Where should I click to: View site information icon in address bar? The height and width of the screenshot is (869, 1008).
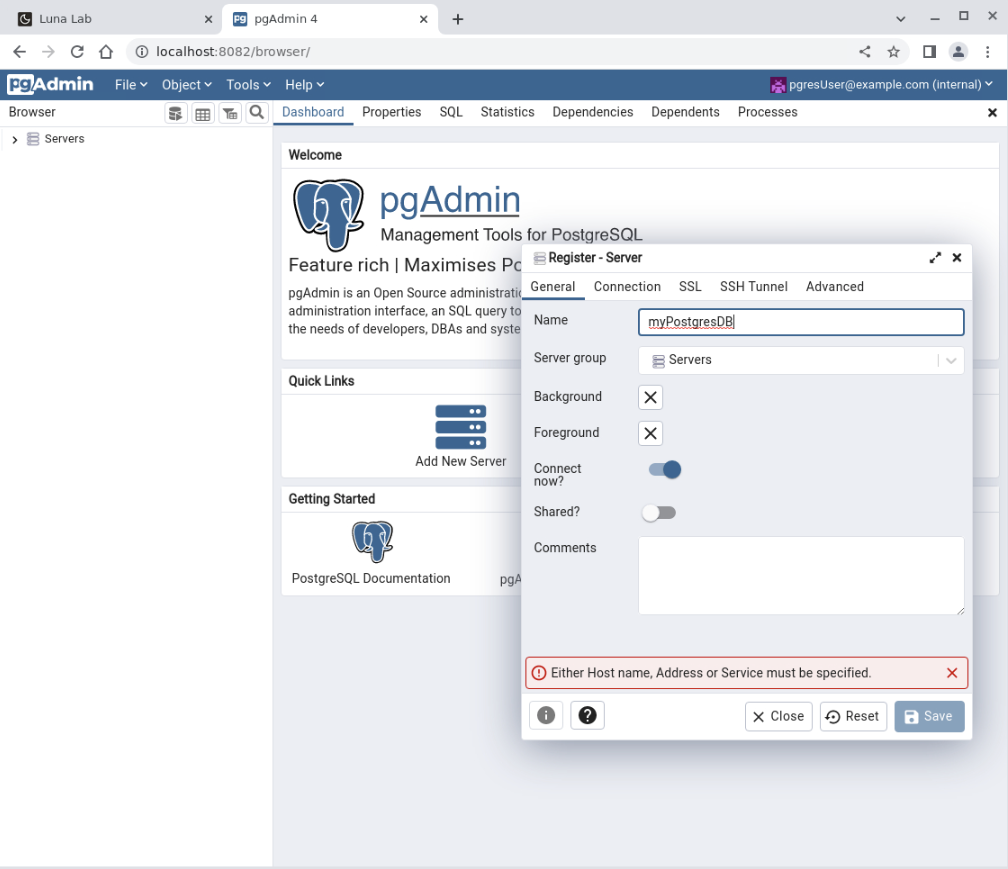(x=141, y=51)
